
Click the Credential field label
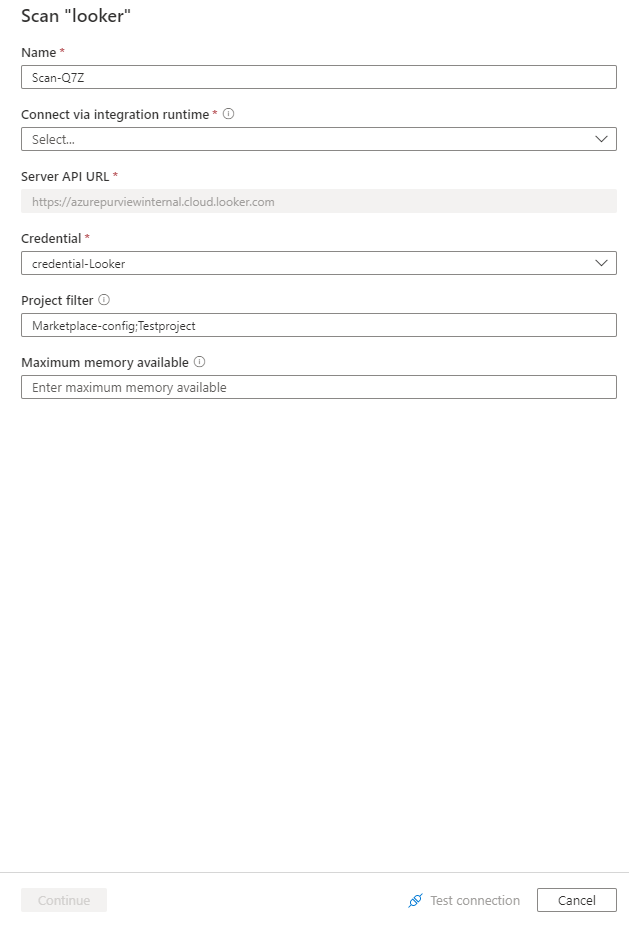pos(52,239)
